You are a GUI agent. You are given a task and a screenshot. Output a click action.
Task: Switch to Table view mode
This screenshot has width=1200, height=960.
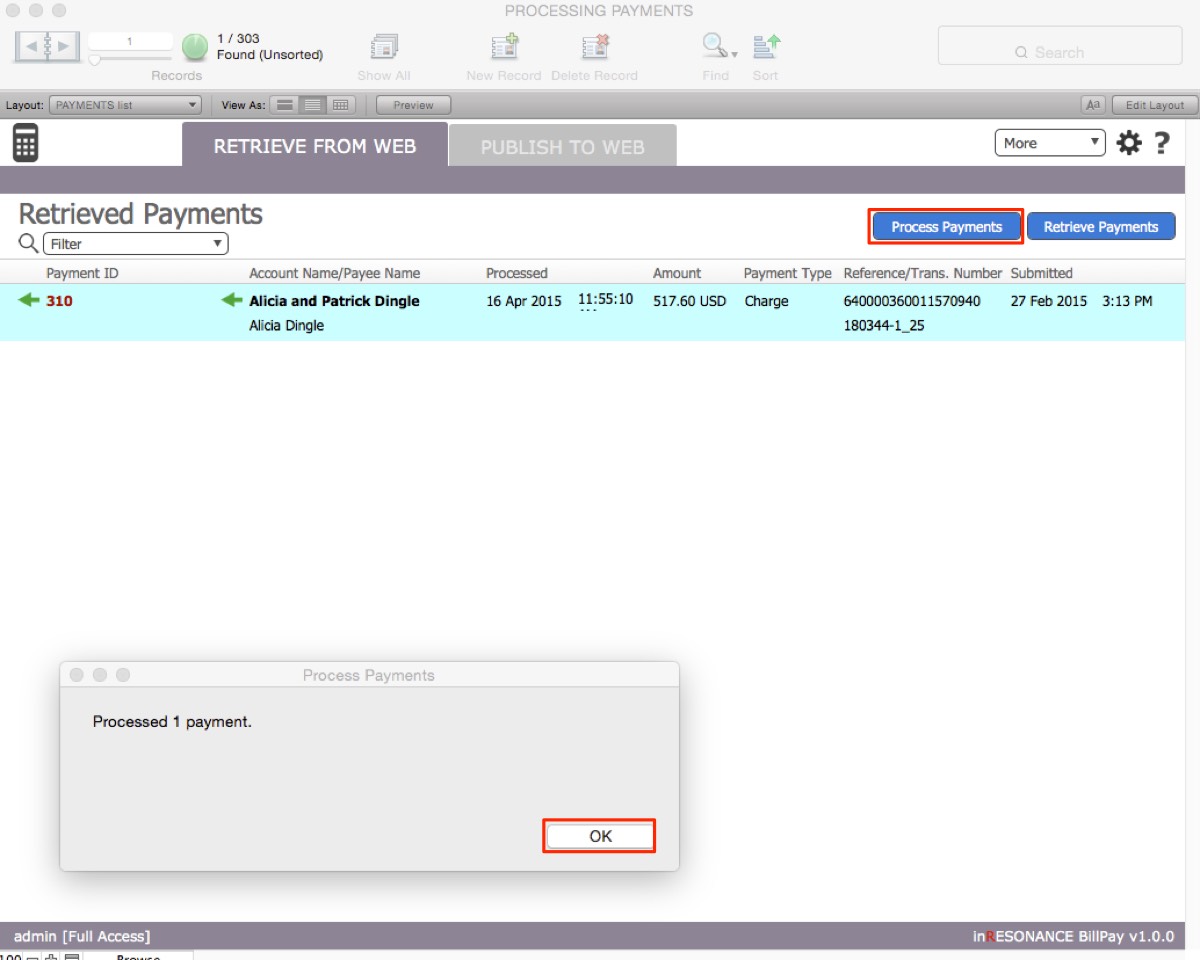(x=341, y=105)
